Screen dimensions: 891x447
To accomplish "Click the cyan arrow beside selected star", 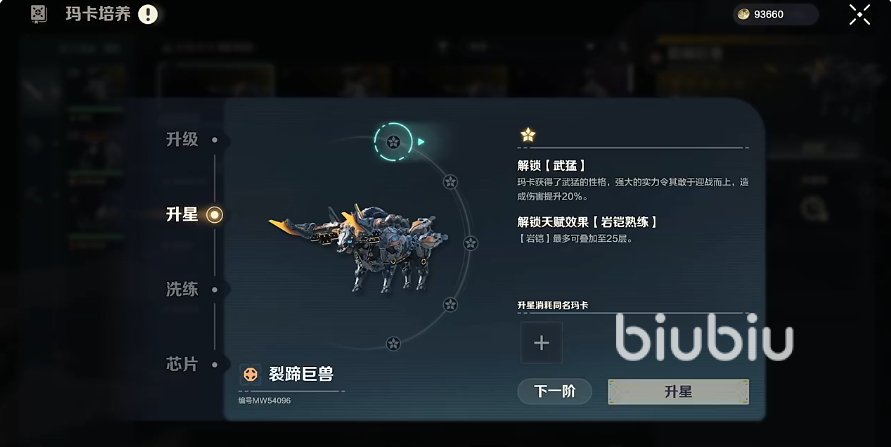I will point(421,142).
